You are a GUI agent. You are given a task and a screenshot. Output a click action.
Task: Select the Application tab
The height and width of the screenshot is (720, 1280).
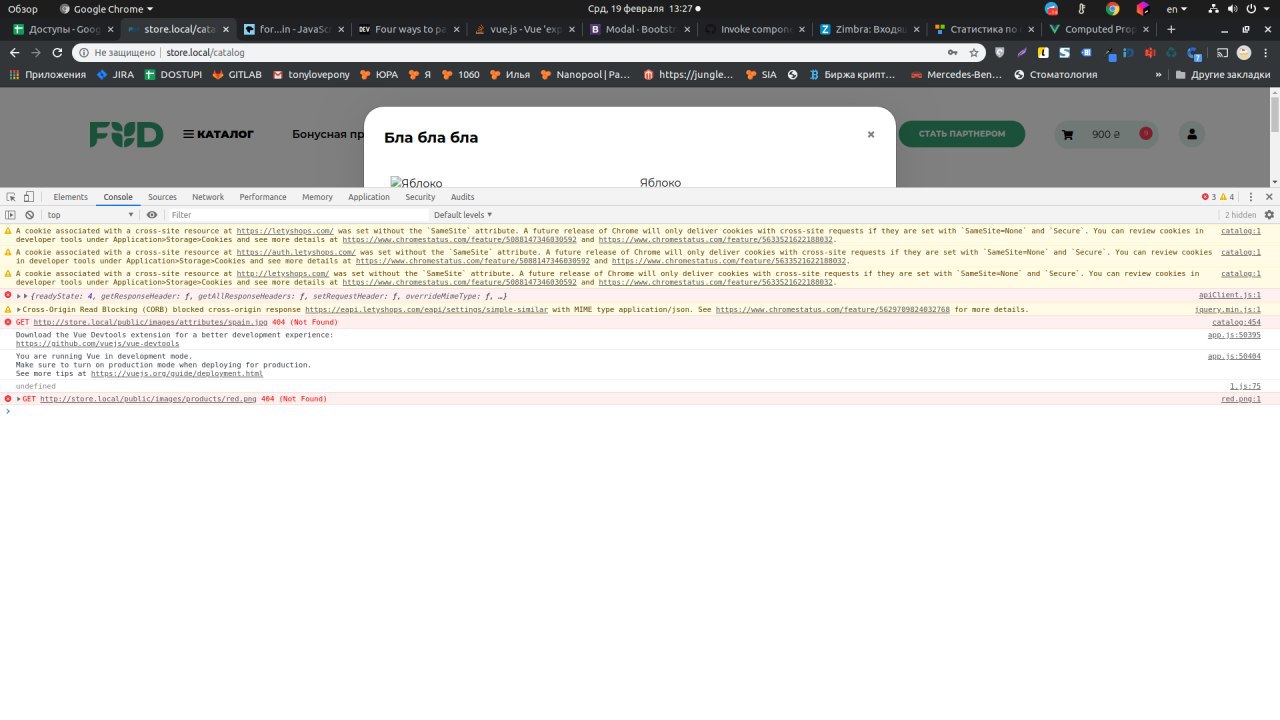click(x=369, y=197)
